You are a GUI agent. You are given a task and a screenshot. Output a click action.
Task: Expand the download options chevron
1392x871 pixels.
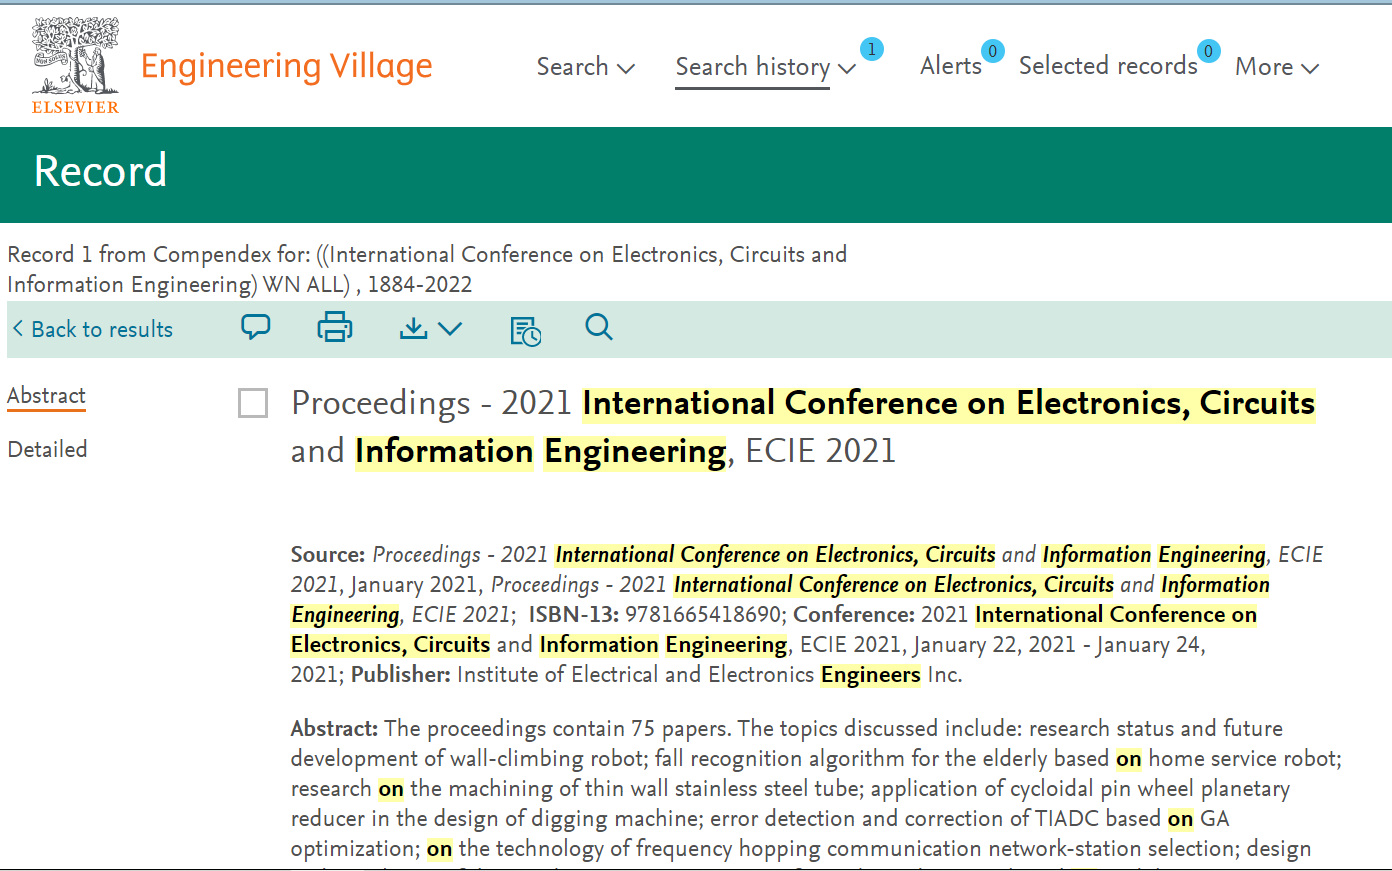tap(450, 328)
